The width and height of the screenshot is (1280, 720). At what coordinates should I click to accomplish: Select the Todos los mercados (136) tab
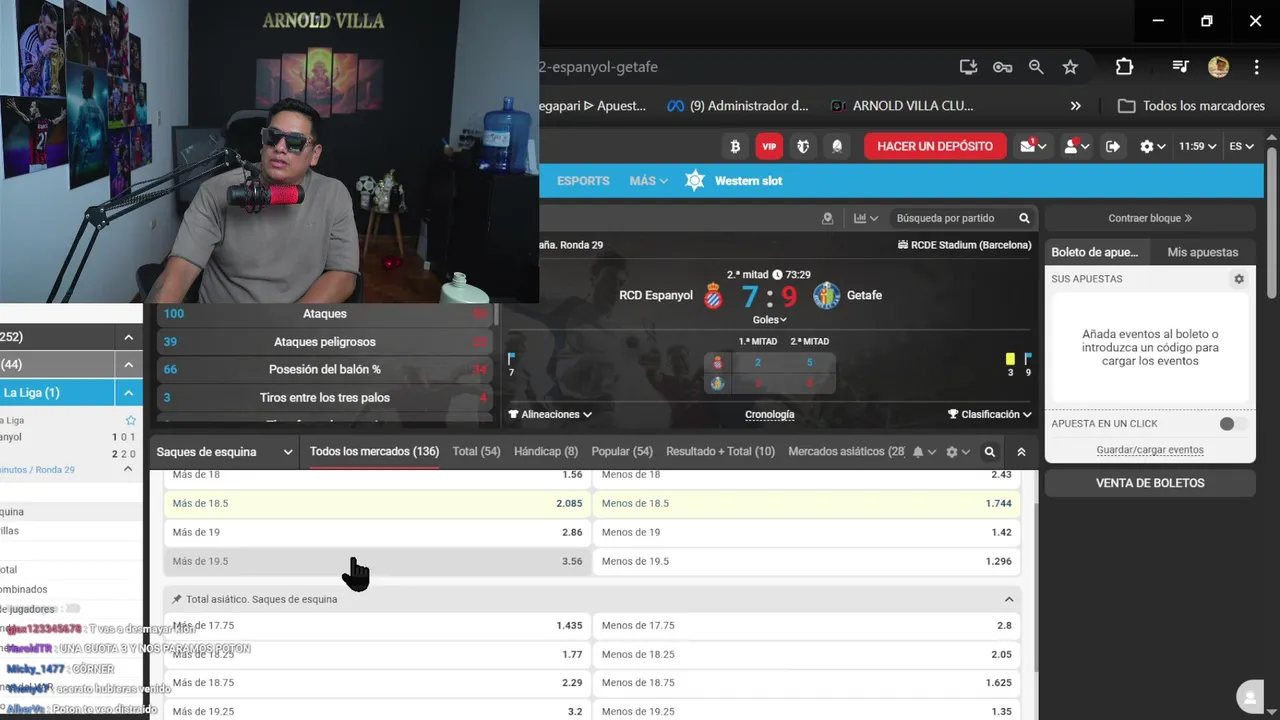click(374, 452)
